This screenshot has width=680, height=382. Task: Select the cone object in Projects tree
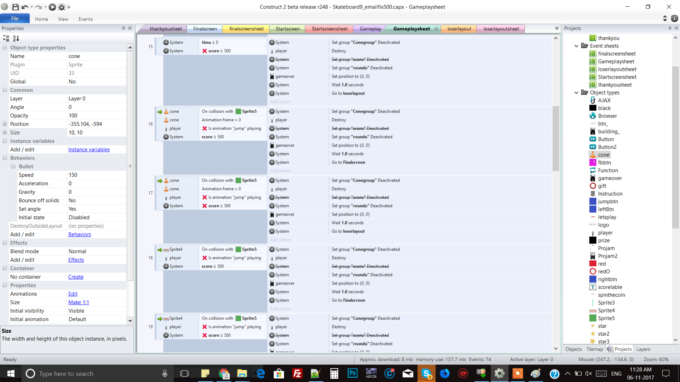tap(603, 155)
